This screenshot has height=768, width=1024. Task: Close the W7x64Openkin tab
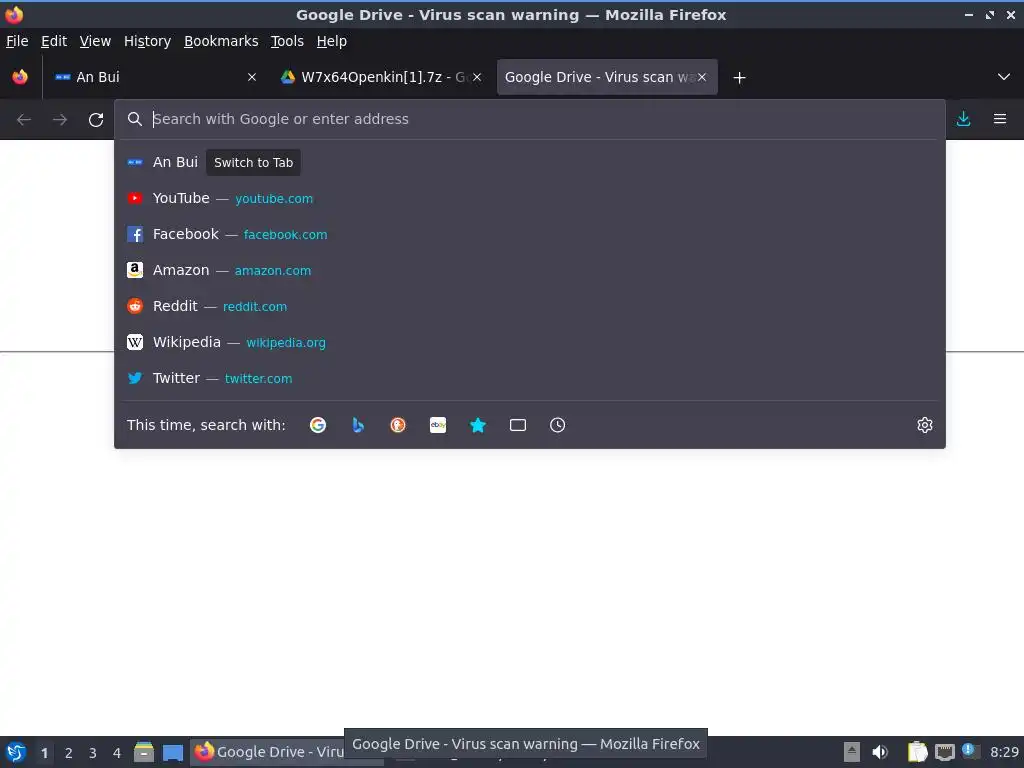click(x=477, y=77)
